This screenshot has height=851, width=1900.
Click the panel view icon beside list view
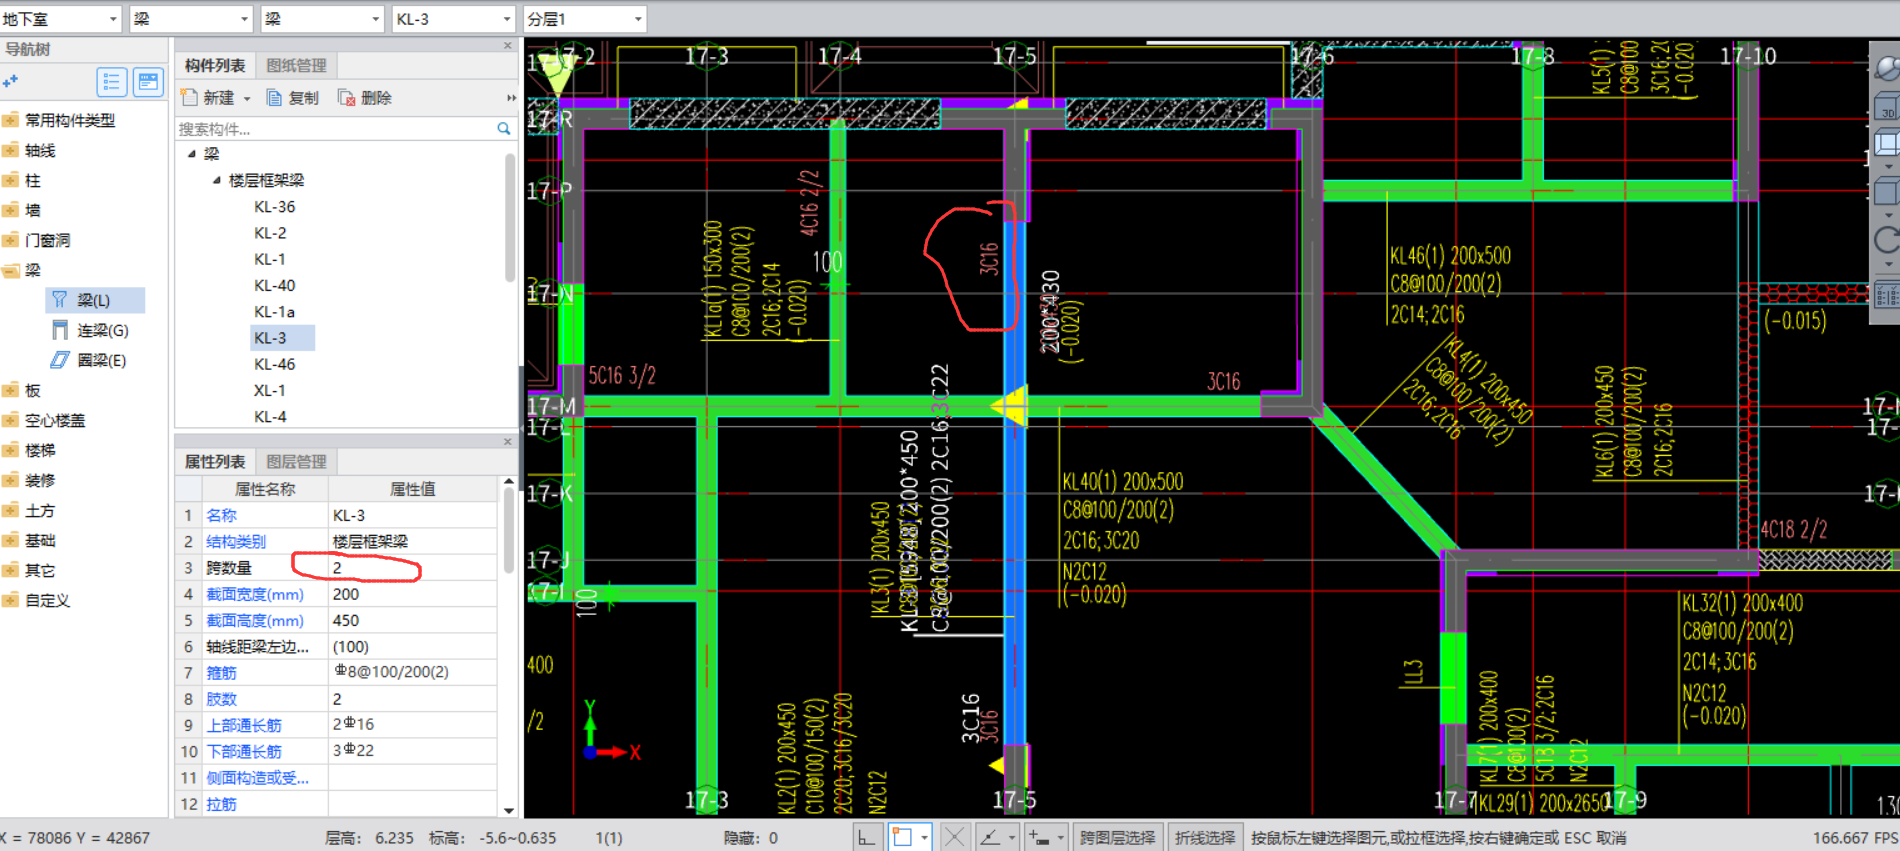click(x=148, y=82)
